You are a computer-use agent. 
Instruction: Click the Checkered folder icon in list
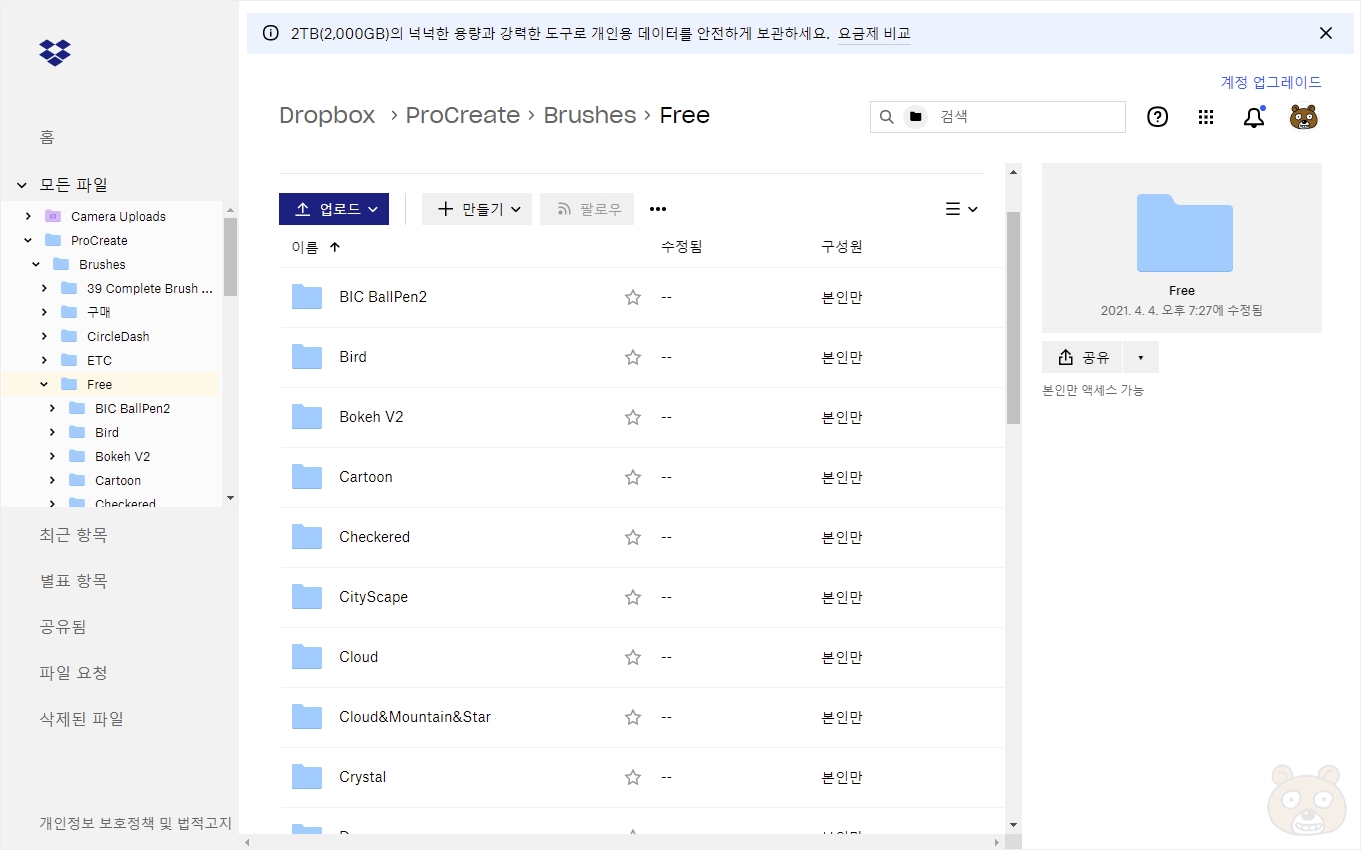pos(307,537)
